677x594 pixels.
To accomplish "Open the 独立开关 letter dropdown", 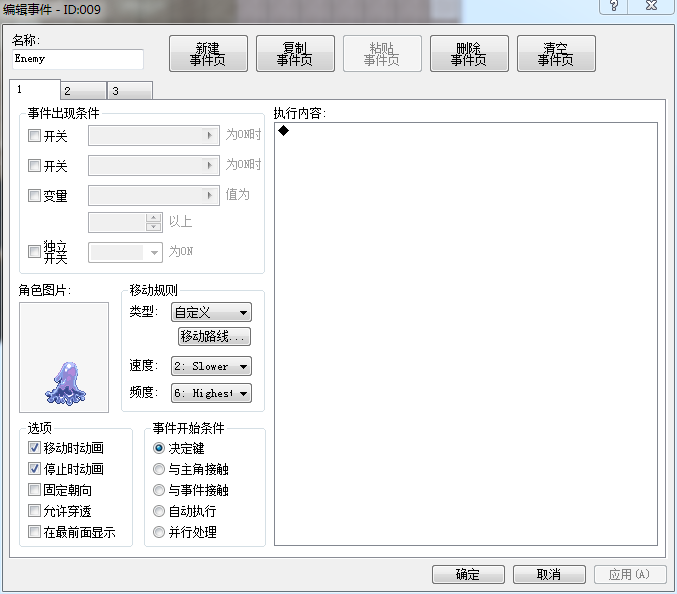I will click(125, 253).
